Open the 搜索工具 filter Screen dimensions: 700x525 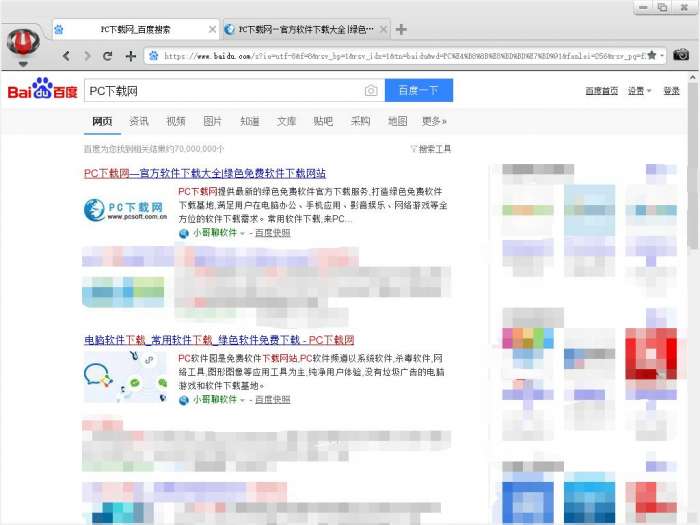[x=431, y=149]
